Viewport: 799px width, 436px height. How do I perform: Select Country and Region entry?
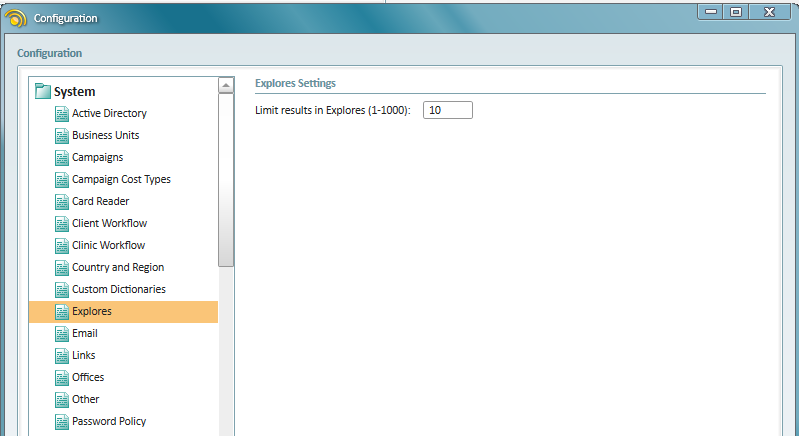(118, 267)
